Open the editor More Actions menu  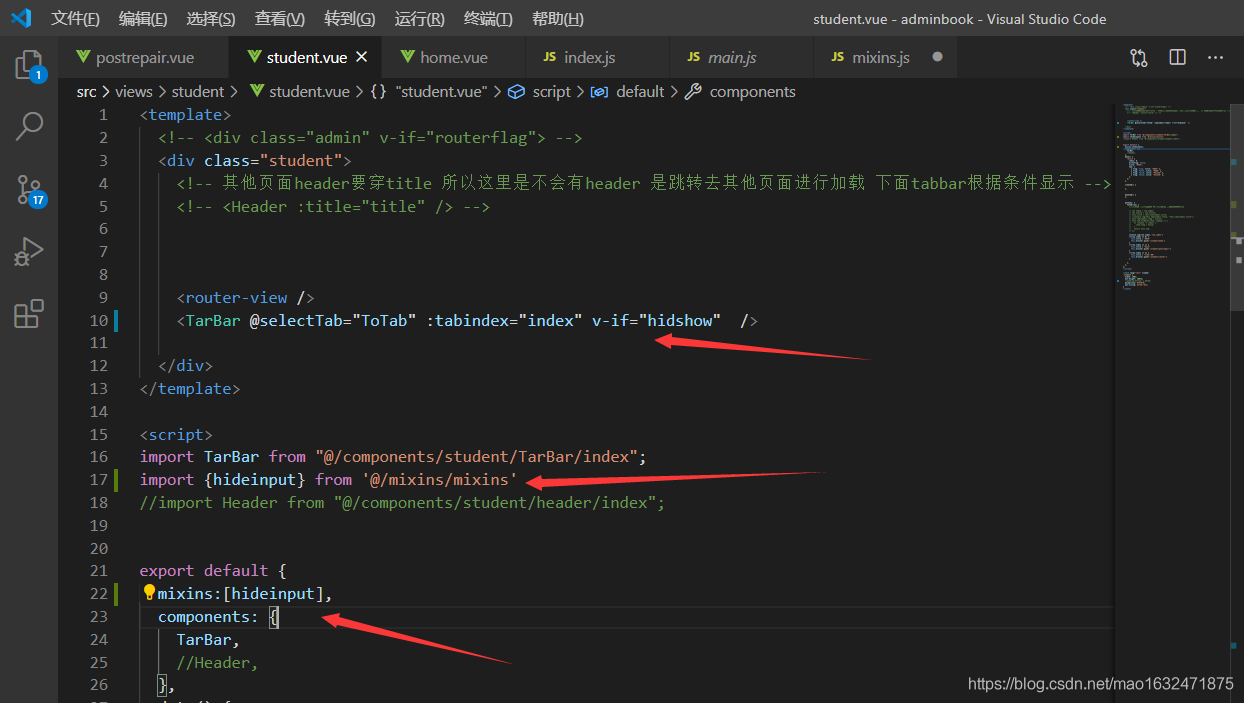point(1215,58)
